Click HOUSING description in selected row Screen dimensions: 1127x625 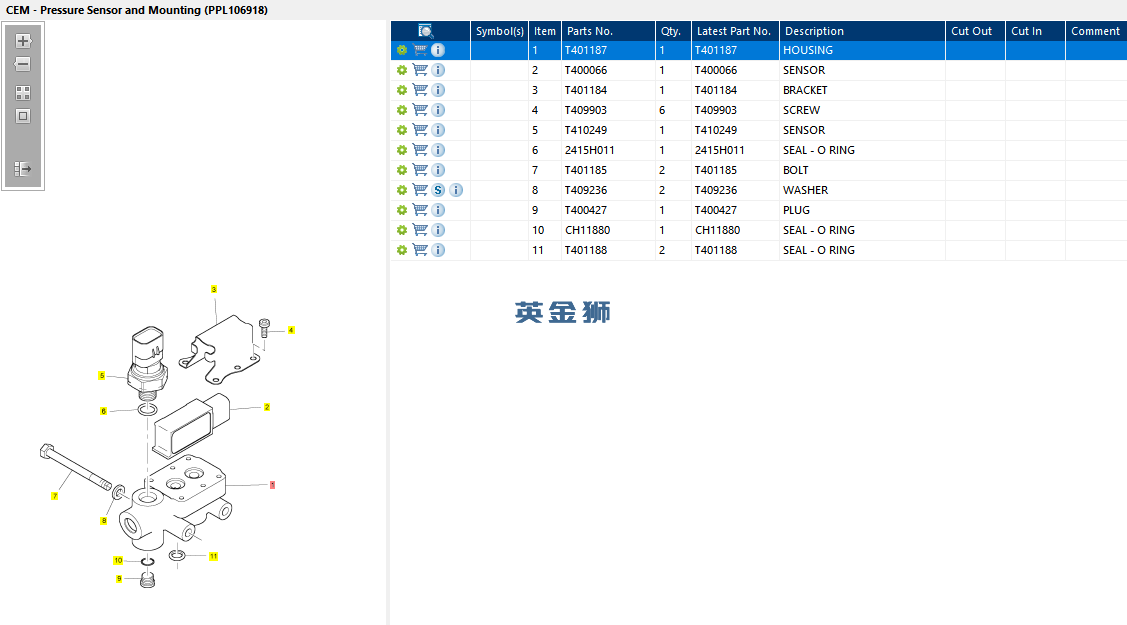[x=808, y=50]
